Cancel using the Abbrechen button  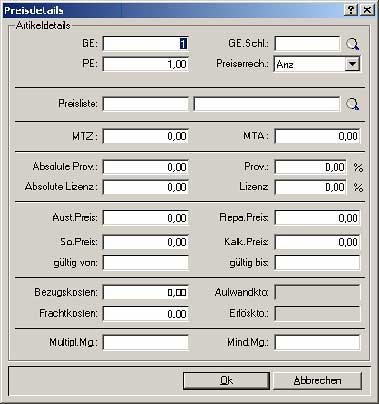pos(317,381)
